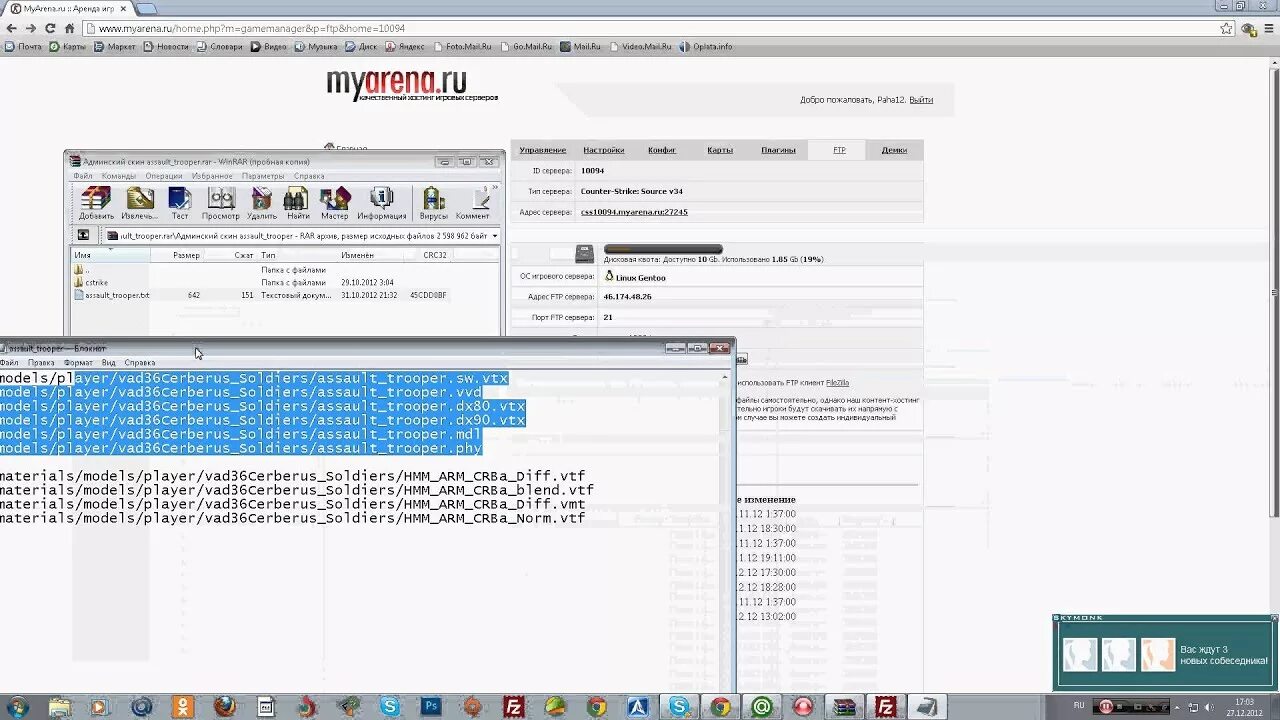
Task: Click the HMM_ARM_CRBa_Diff.vtf line in Notepad
Action: [x=292, y=476]
